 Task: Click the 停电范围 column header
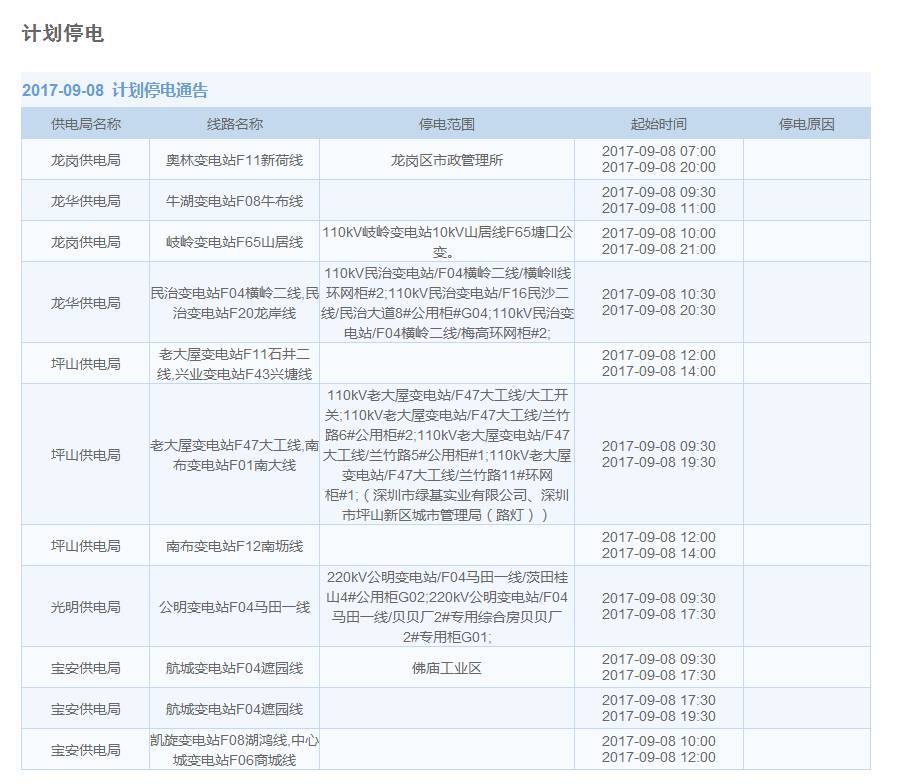pyautogui.click(x=447, y=124)
